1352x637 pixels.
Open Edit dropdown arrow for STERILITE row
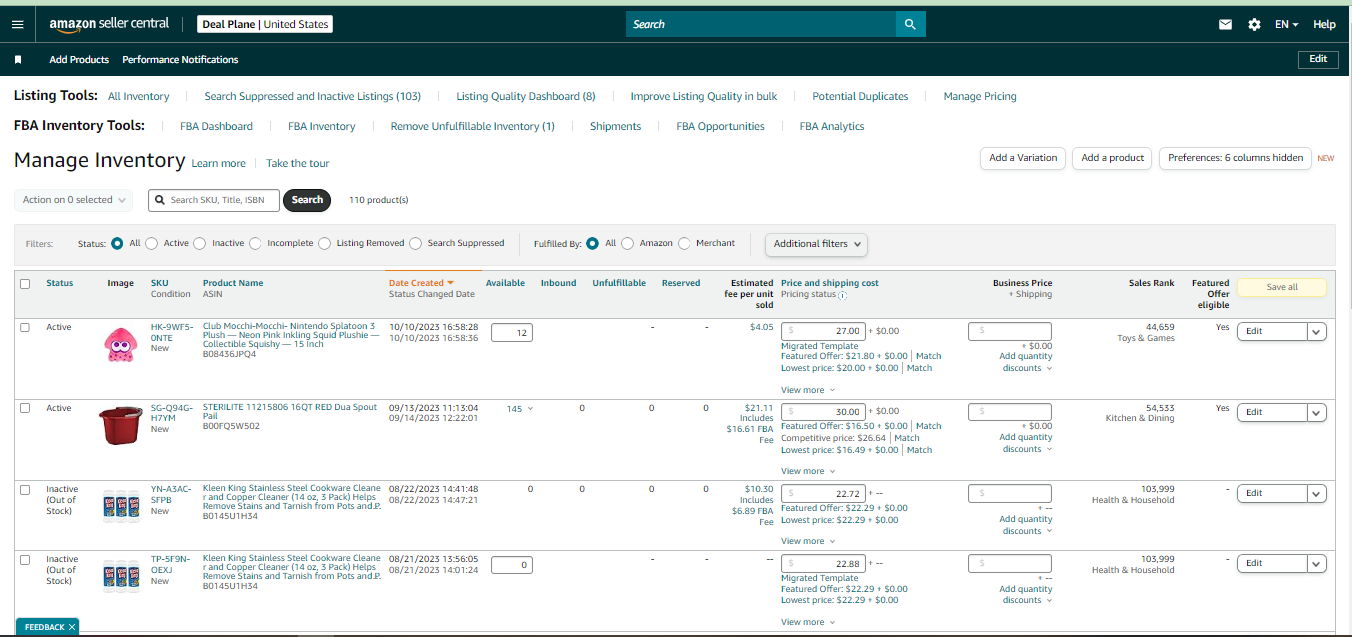tap(1317, 412)
